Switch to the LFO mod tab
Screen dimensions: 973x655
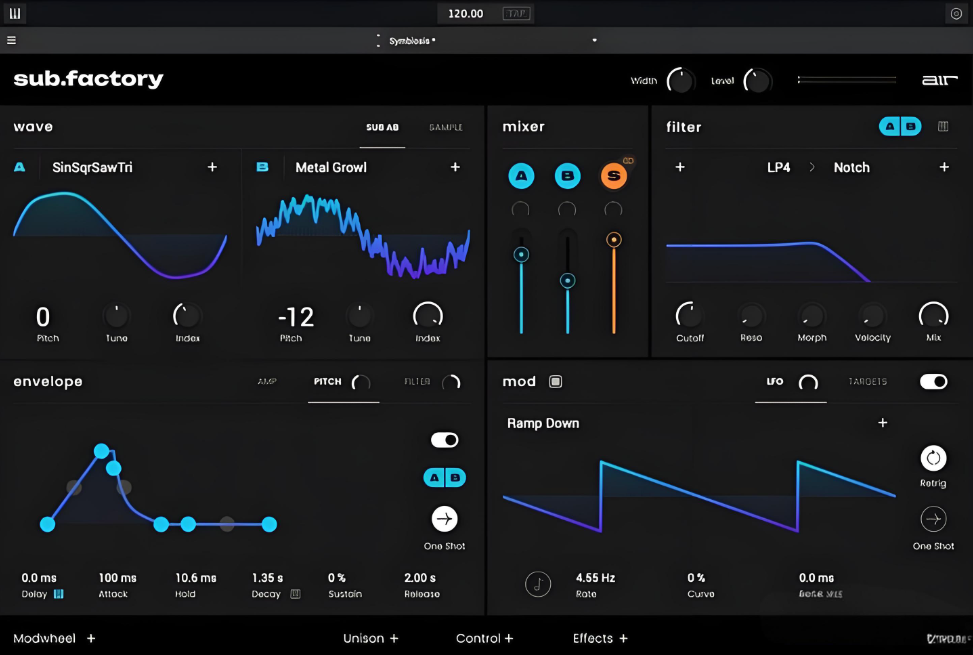(774, 381)
